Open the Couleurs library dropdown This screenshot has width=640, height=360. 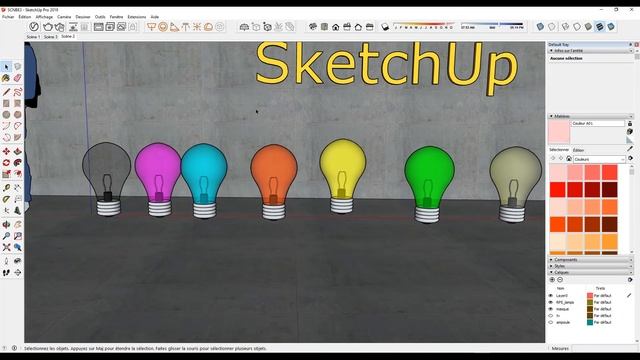tap(599, 159)
